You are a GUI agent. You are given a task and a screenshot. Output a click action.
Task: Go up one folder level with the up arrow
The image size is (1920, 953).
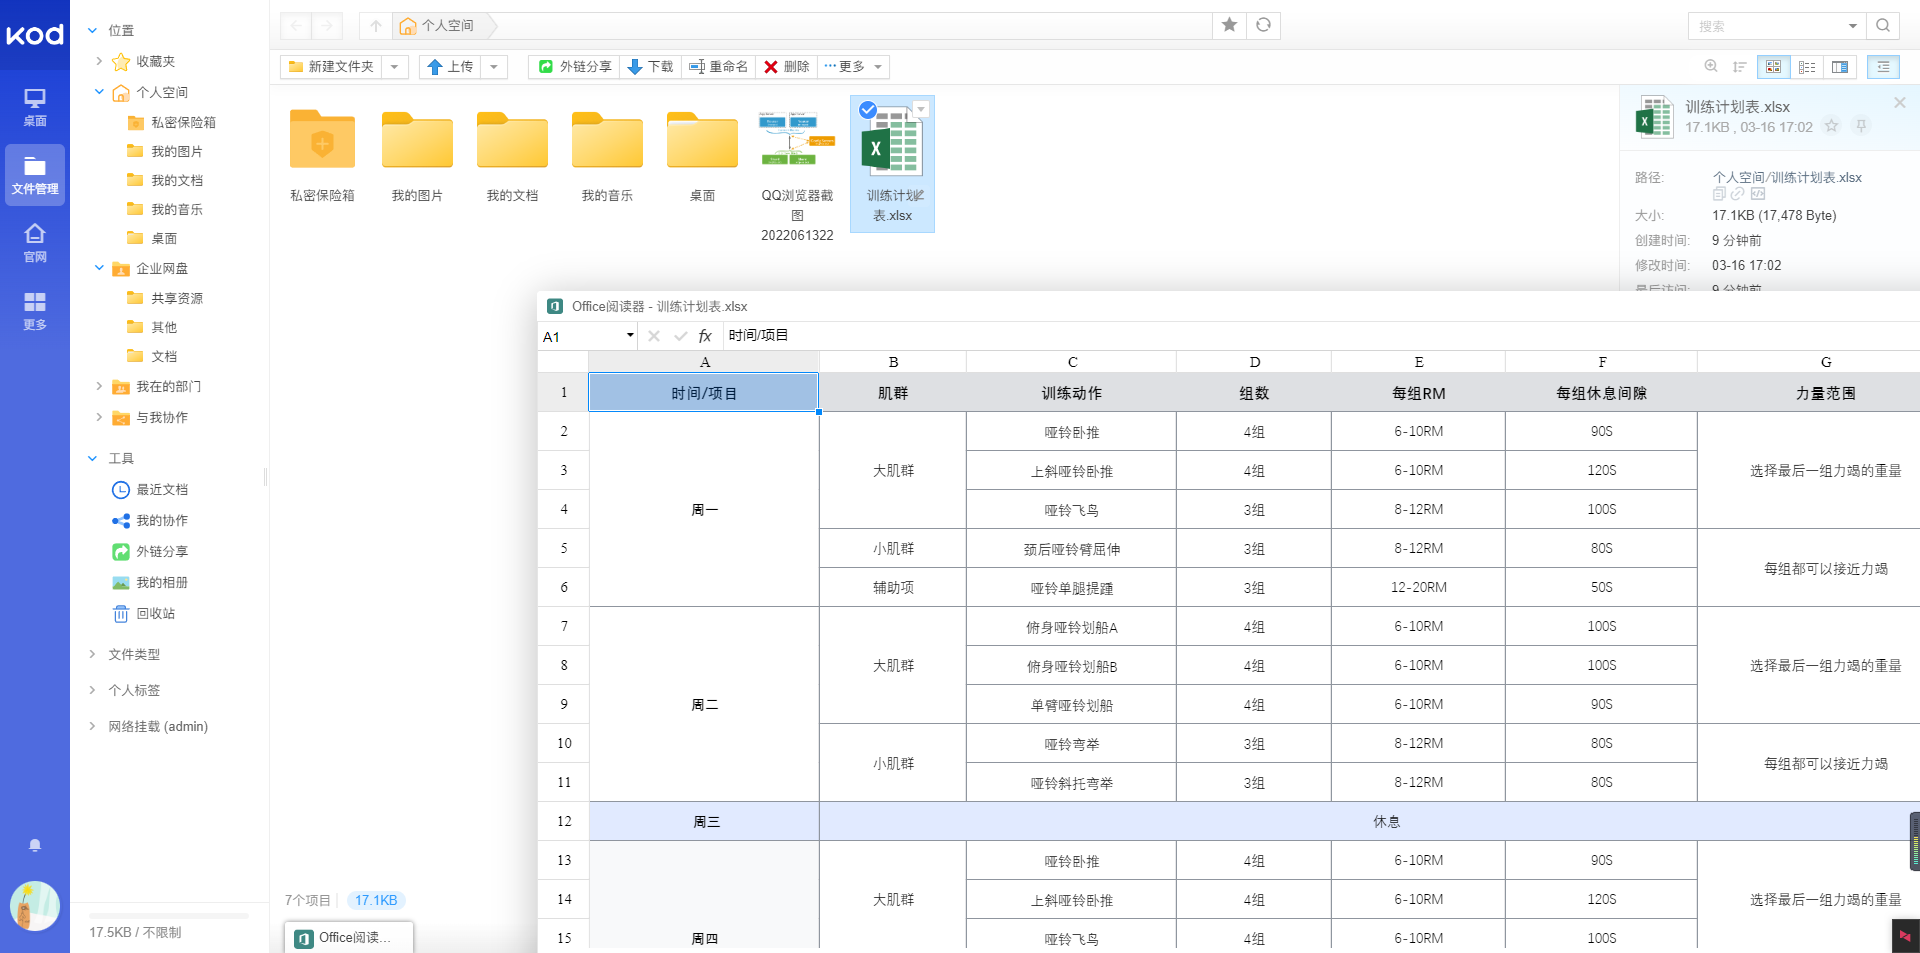[x=376, y=26]
